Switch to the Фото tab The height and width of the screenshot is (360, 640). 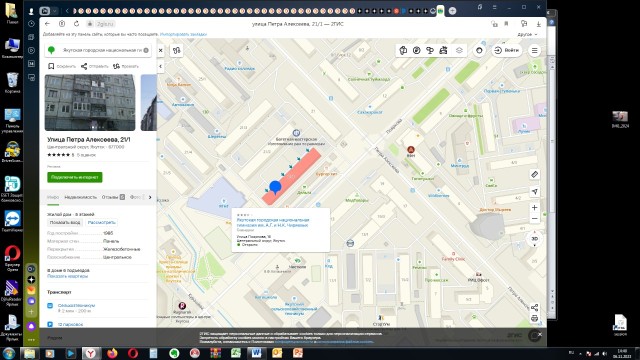(135, 197)
